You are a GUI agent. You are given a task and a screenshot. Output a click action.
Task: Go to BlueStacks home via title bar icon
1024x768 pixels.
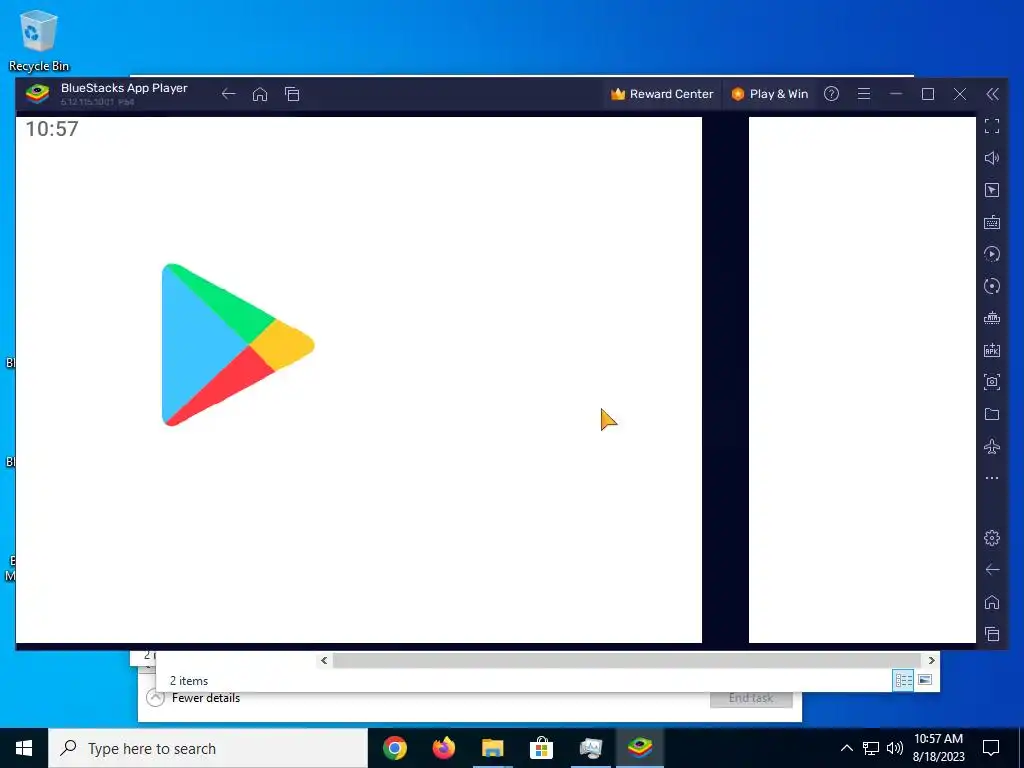click(260, 94)
